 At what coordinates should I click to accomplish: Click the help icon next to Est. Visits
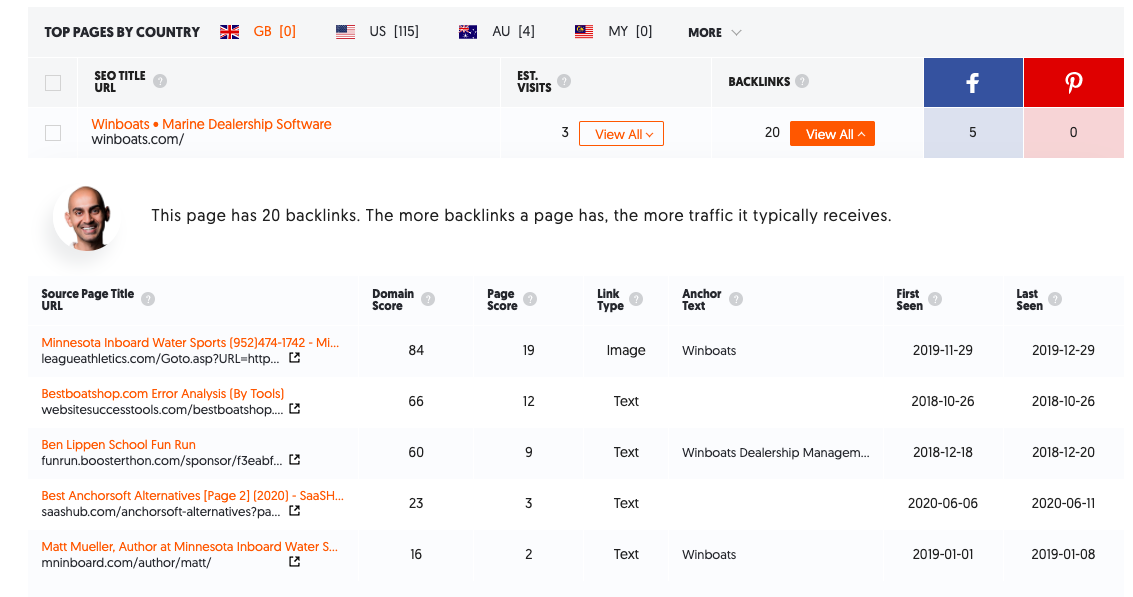click(x=564, y=81)
